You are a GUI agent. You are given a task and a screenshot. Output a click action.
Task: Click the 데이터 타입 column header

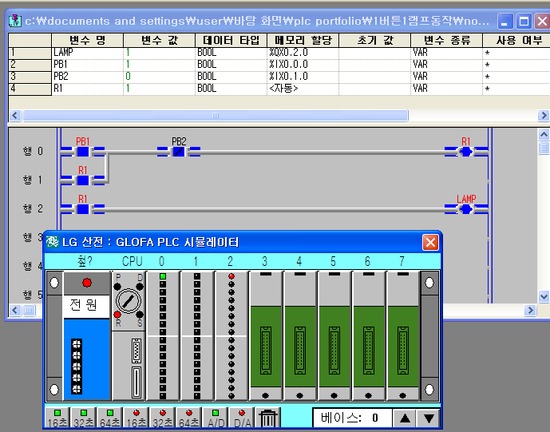231,40
